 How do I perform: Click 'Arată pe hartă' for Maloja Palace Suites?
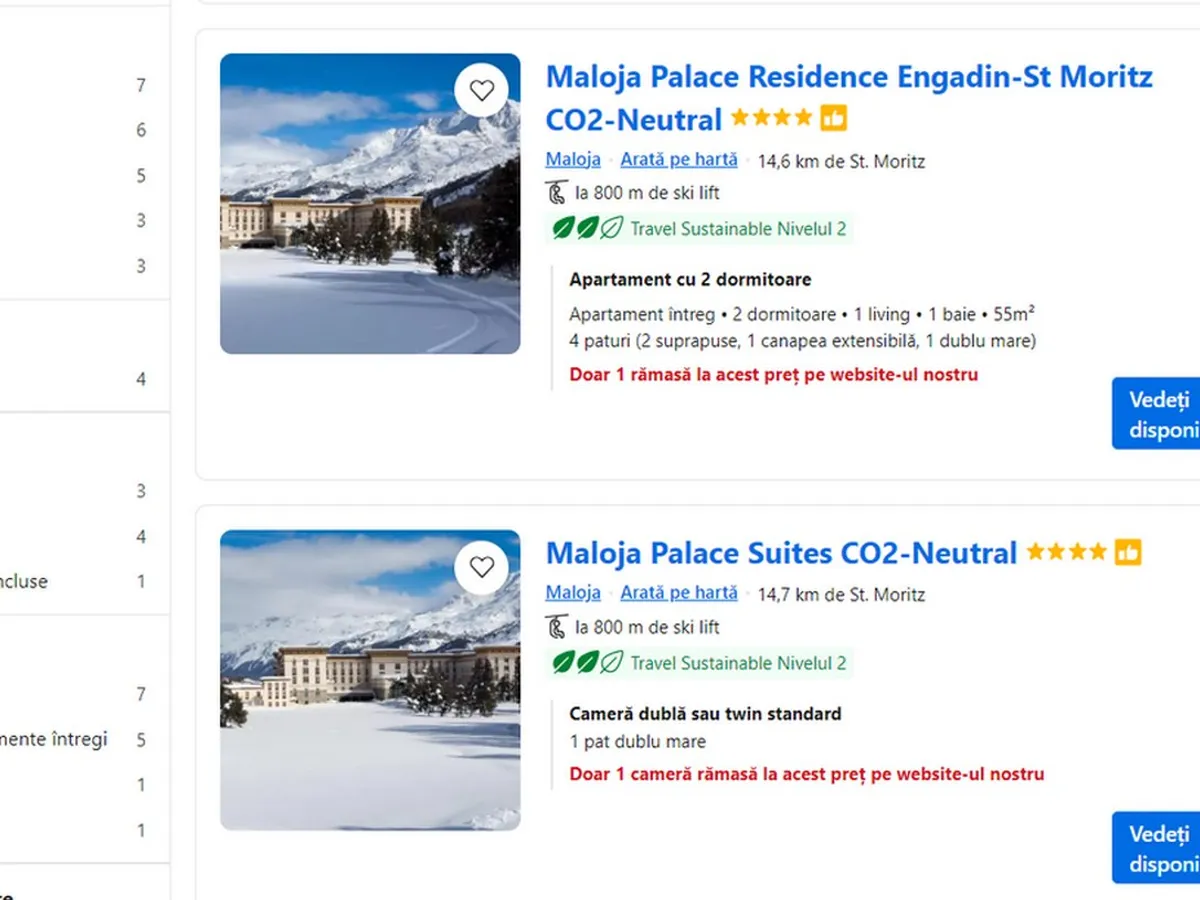679,593
